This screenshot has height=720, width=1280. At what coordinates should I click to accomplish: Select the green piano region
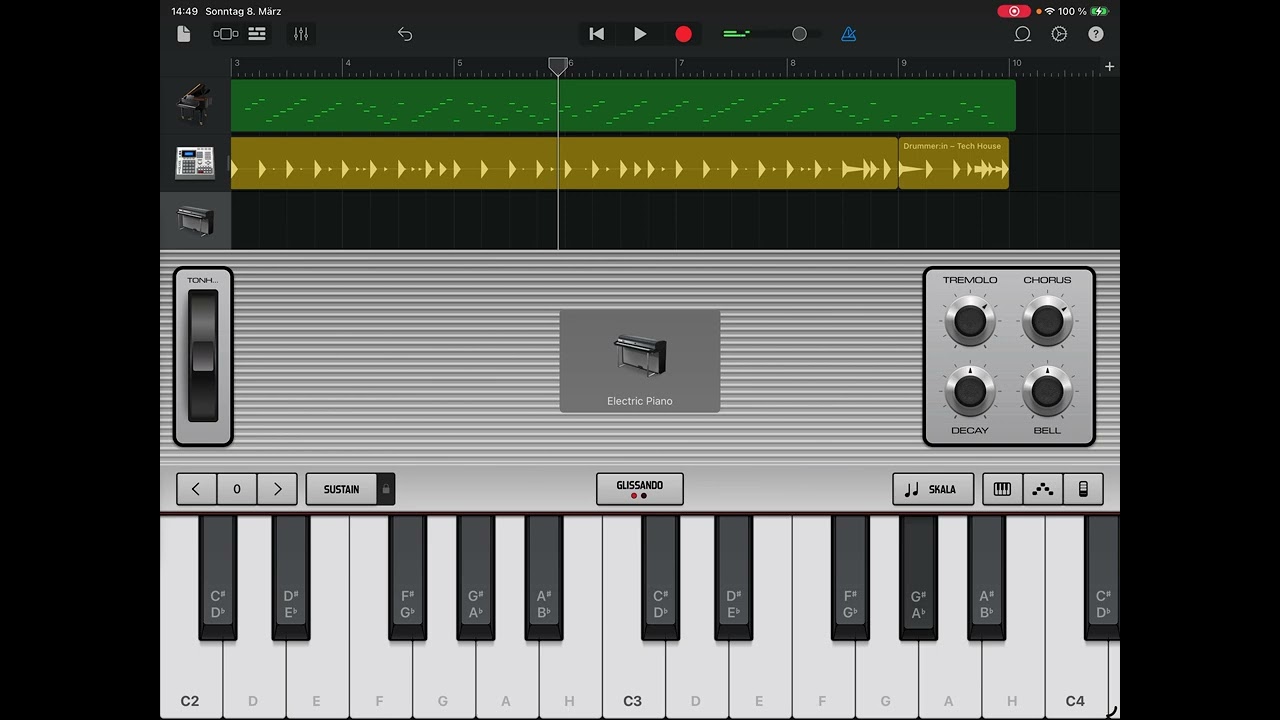click(623, 105)
